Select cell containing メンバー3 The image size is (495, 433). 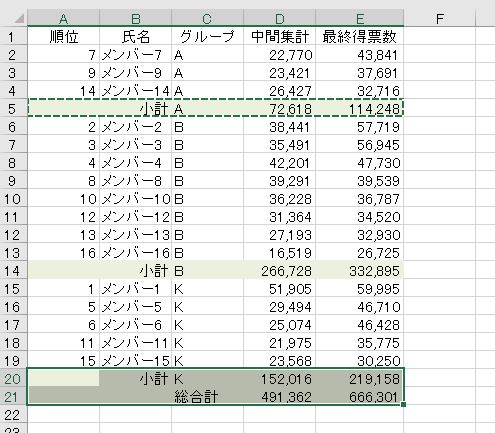click(135, 145)
